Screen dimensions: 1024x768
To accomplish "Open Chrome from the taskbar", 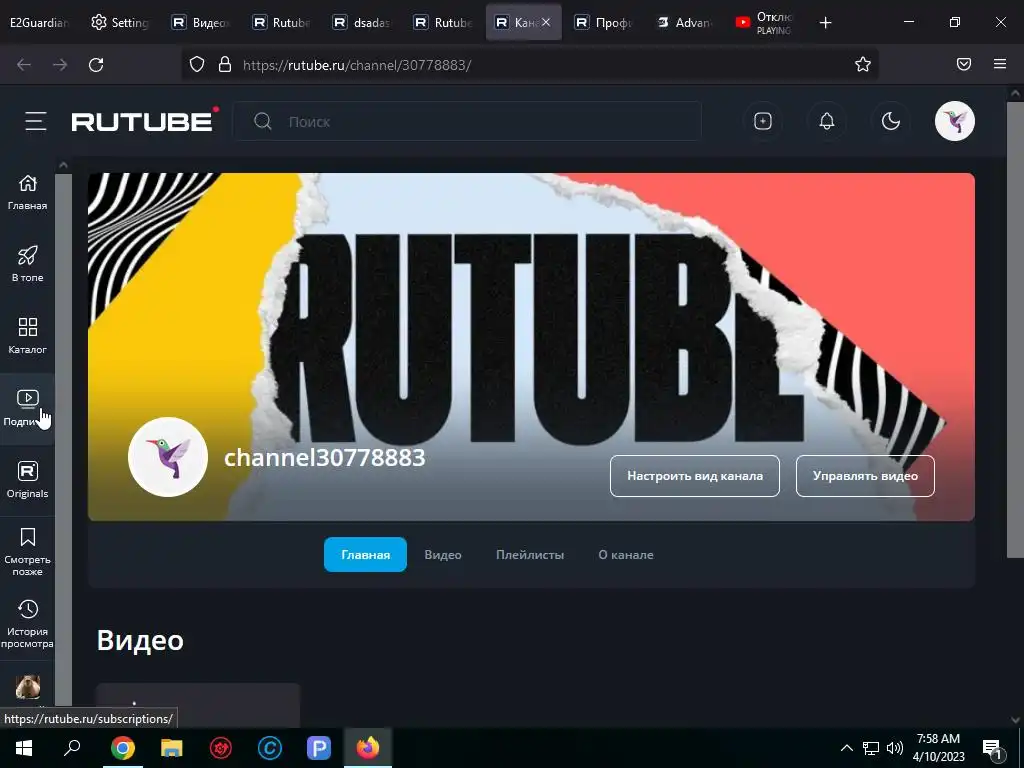I will point(122,748).
